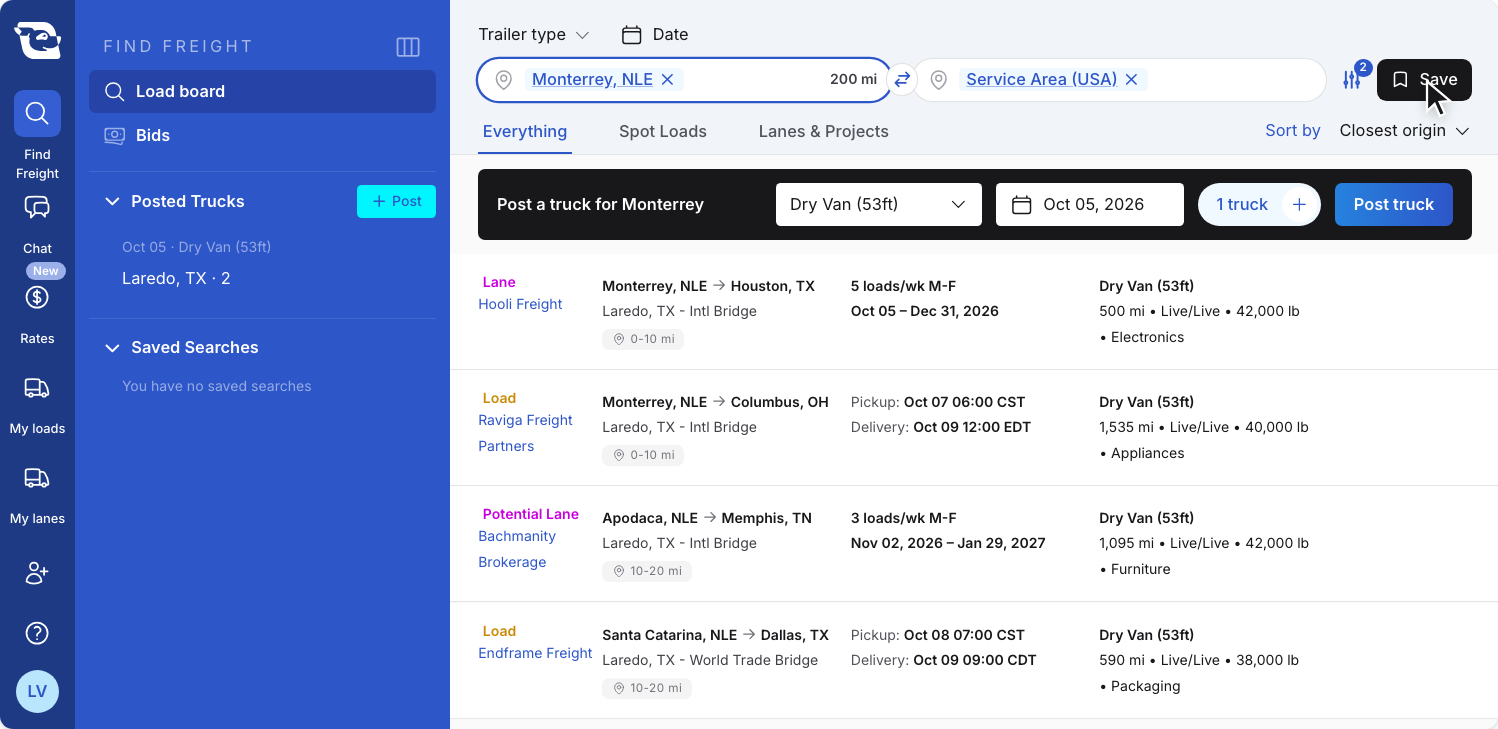Open the Rates dollar icon

[x=37, y=297]
